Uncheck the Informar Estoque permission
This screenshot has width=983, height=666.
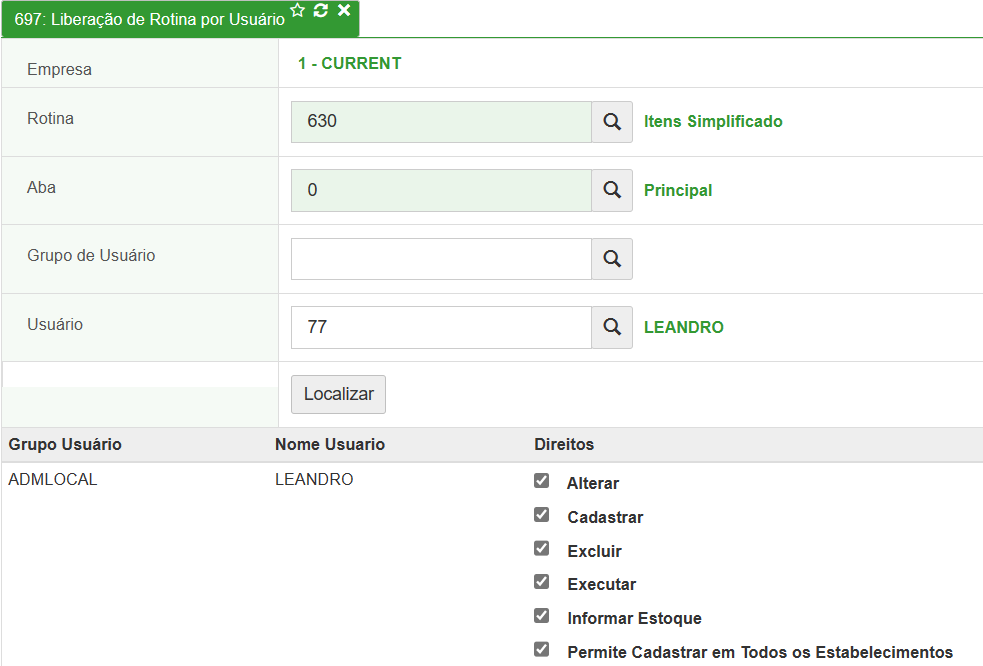[x=542, y=616]
